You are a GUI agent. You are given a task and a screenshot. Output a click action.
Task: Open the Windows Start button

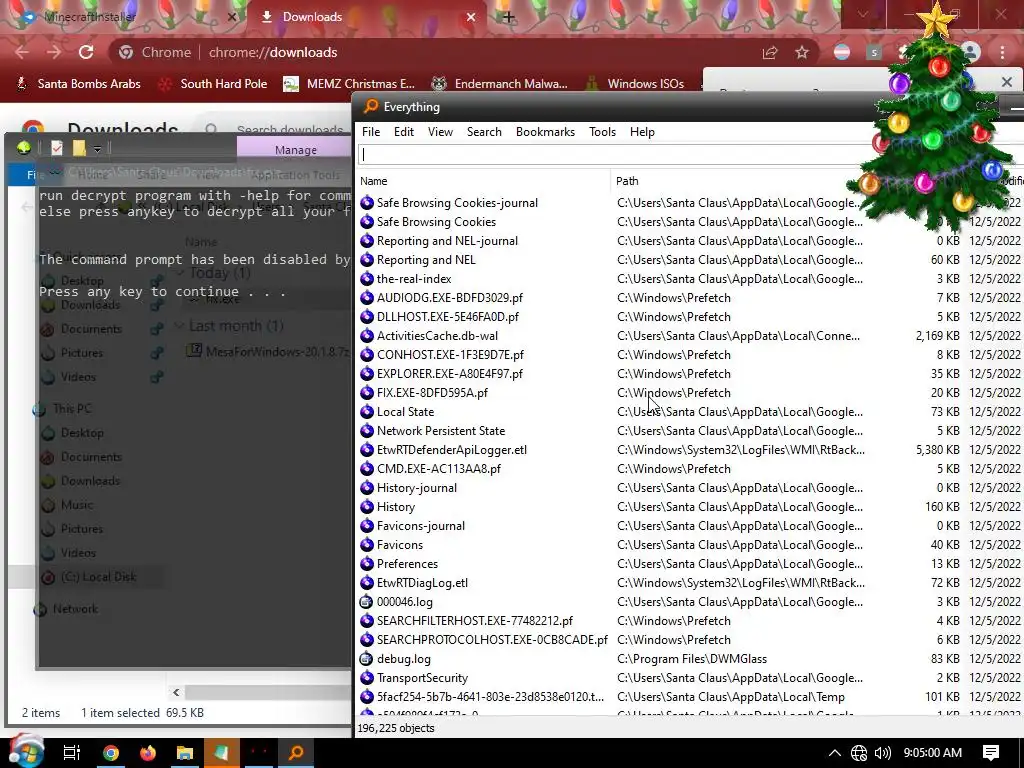tap(25, 752)
